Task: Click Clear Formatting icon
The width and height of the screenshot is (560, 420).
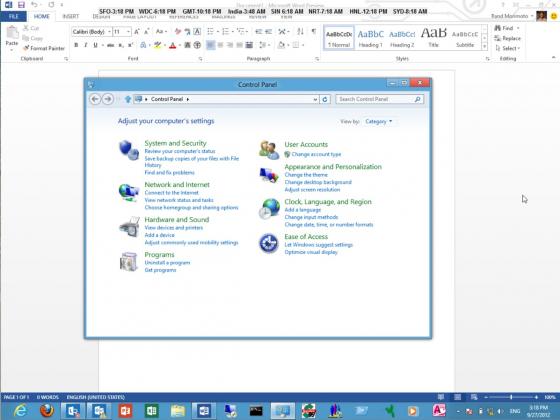Action: [x=178, y=31]
